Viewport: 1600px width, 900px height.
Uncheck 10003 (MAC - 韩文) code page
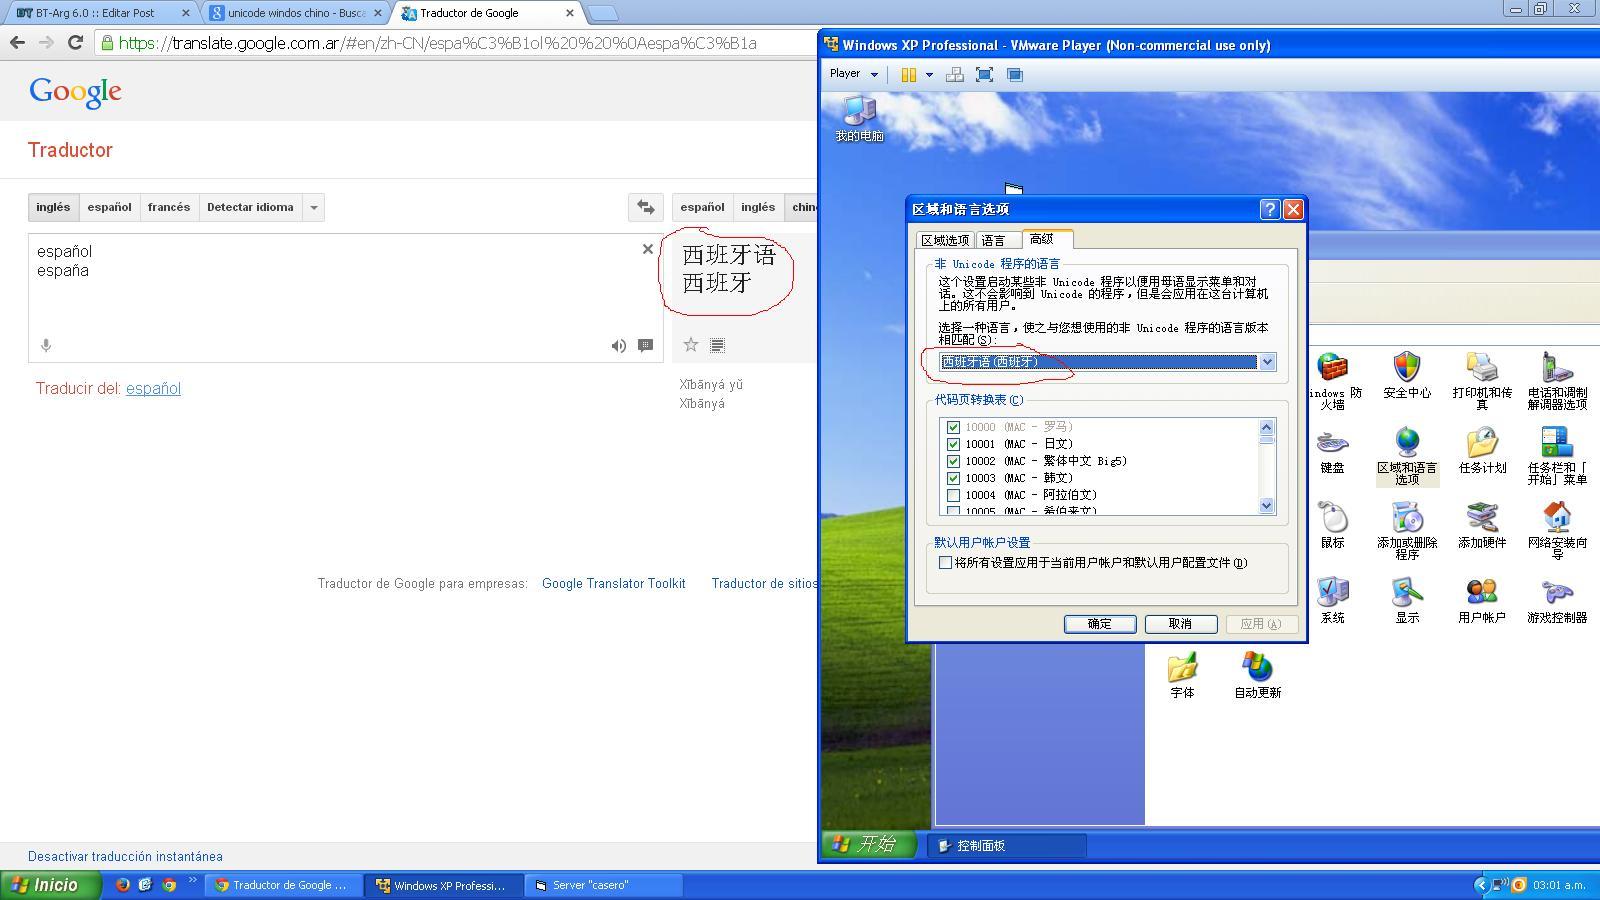tap(953, 478)
